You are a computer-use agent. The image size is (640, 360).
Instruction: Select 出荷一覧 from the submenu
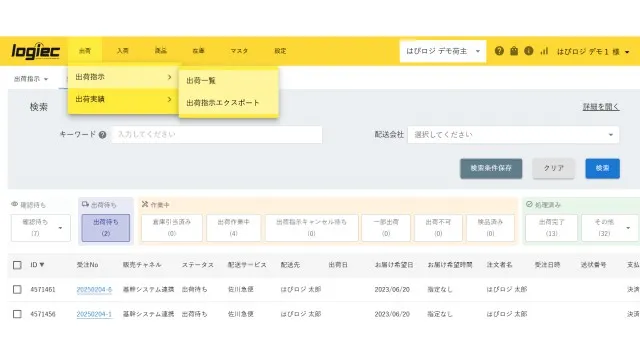[x=229, y=81]
